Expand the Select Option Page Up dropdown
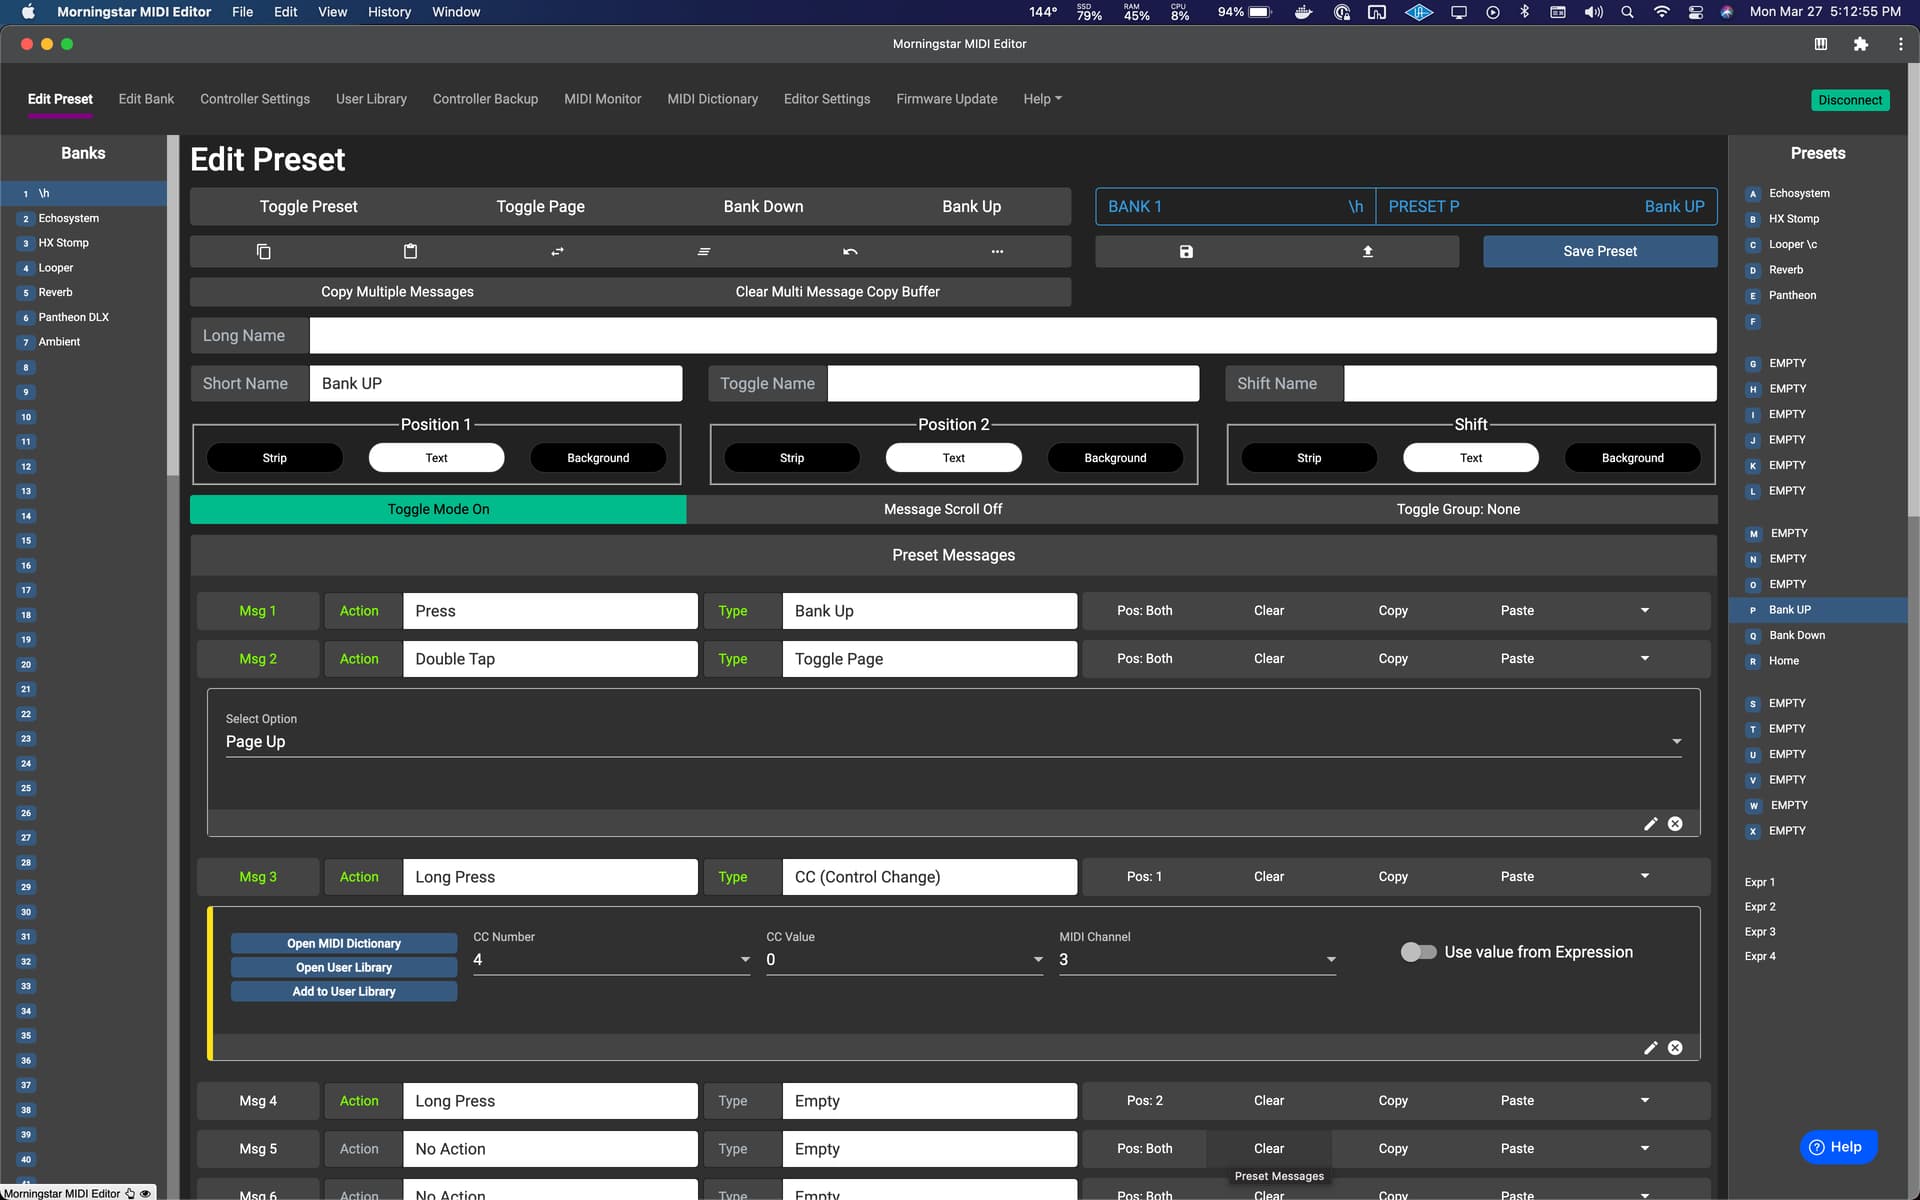Viewport: 1920px width, 1200px height. click(x=952, y=742)
